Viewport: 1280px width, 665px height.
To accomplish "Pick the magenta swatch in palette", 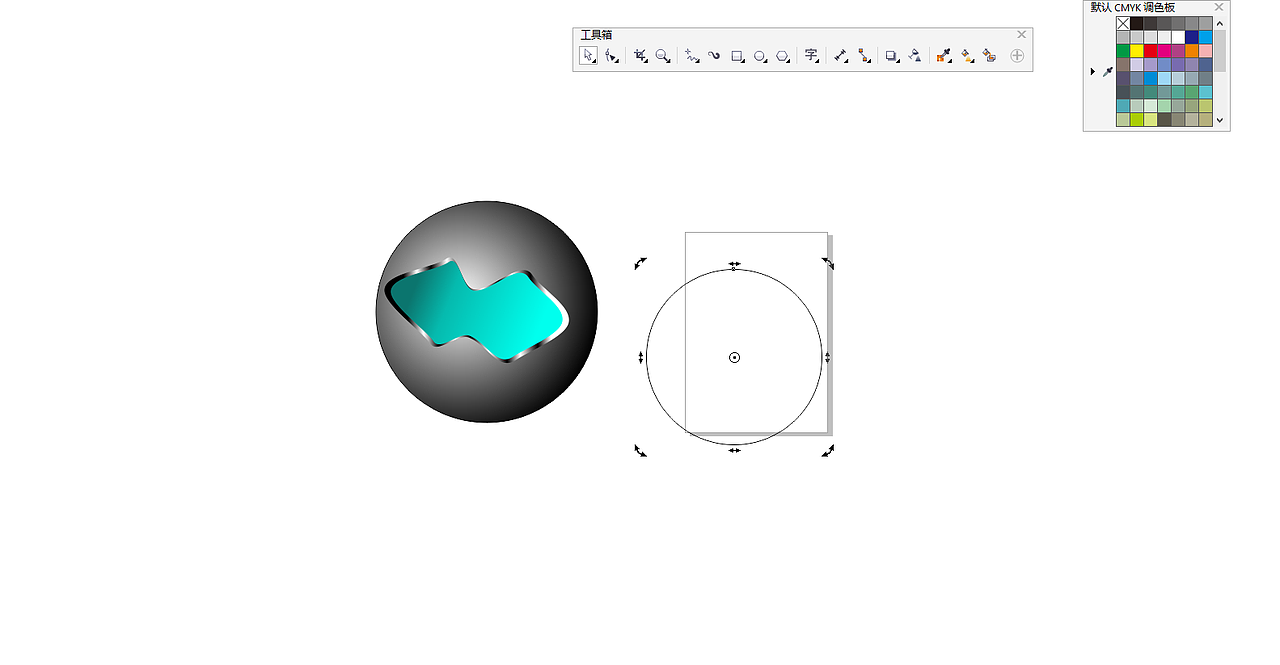I will click(x=1164, y=51).
